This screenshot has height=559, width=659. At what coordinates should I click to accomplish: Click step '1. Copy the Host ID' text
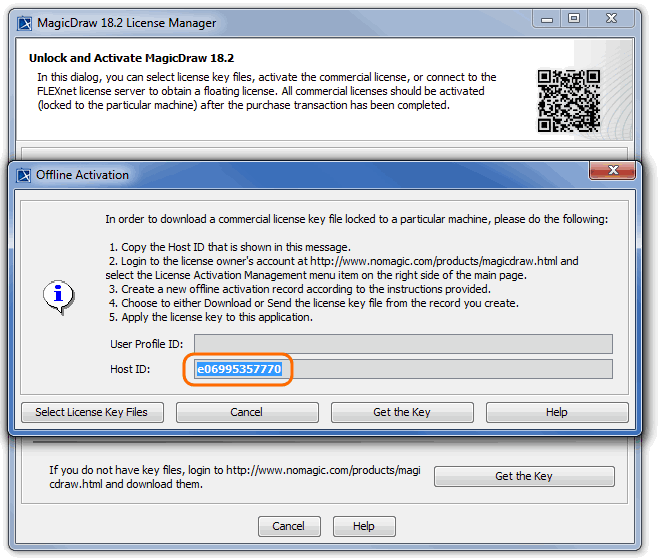point(229,247)
